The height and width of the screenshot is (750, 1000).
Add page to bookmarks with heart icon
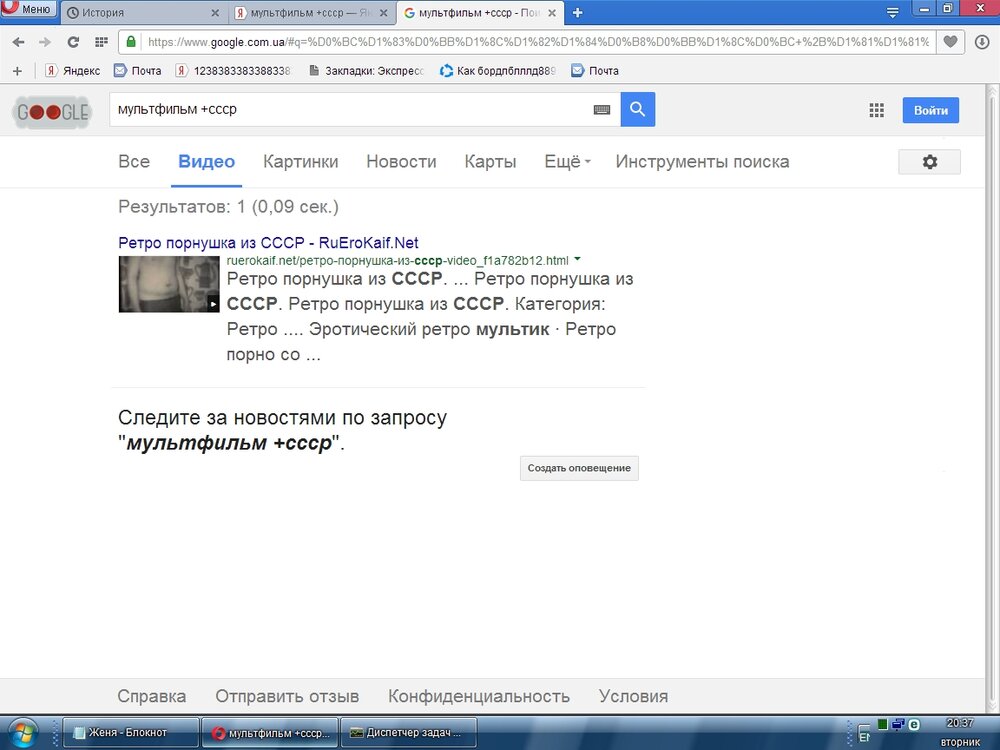[x=951, y=42]
